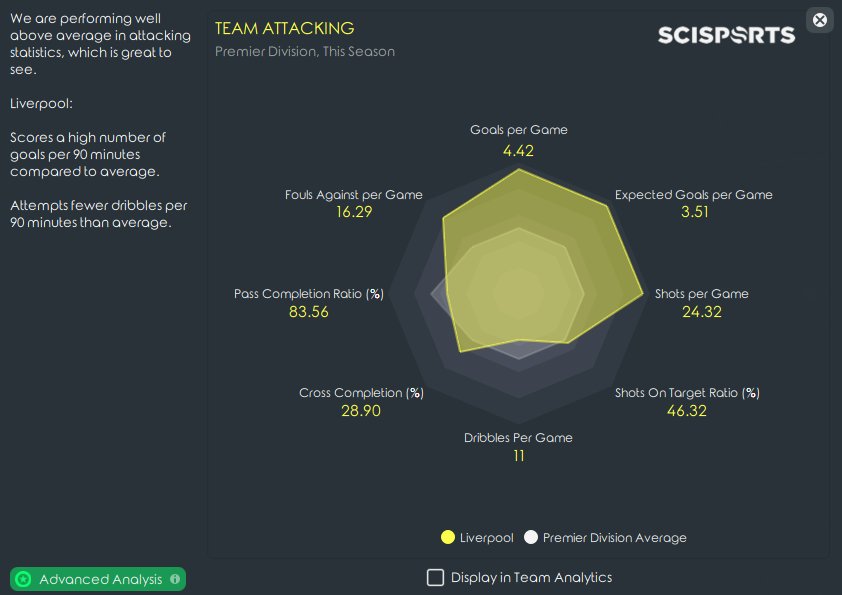
Task: Select the Goals per Game label
Action: tap(519, 129)
